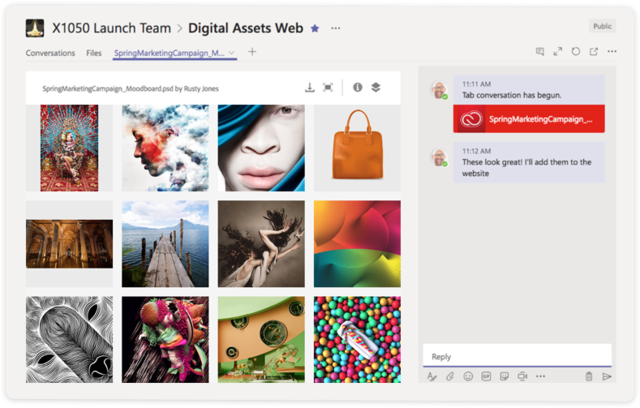Open text formatting options in reply box
The image size is (640, 408).
[432, 376]
